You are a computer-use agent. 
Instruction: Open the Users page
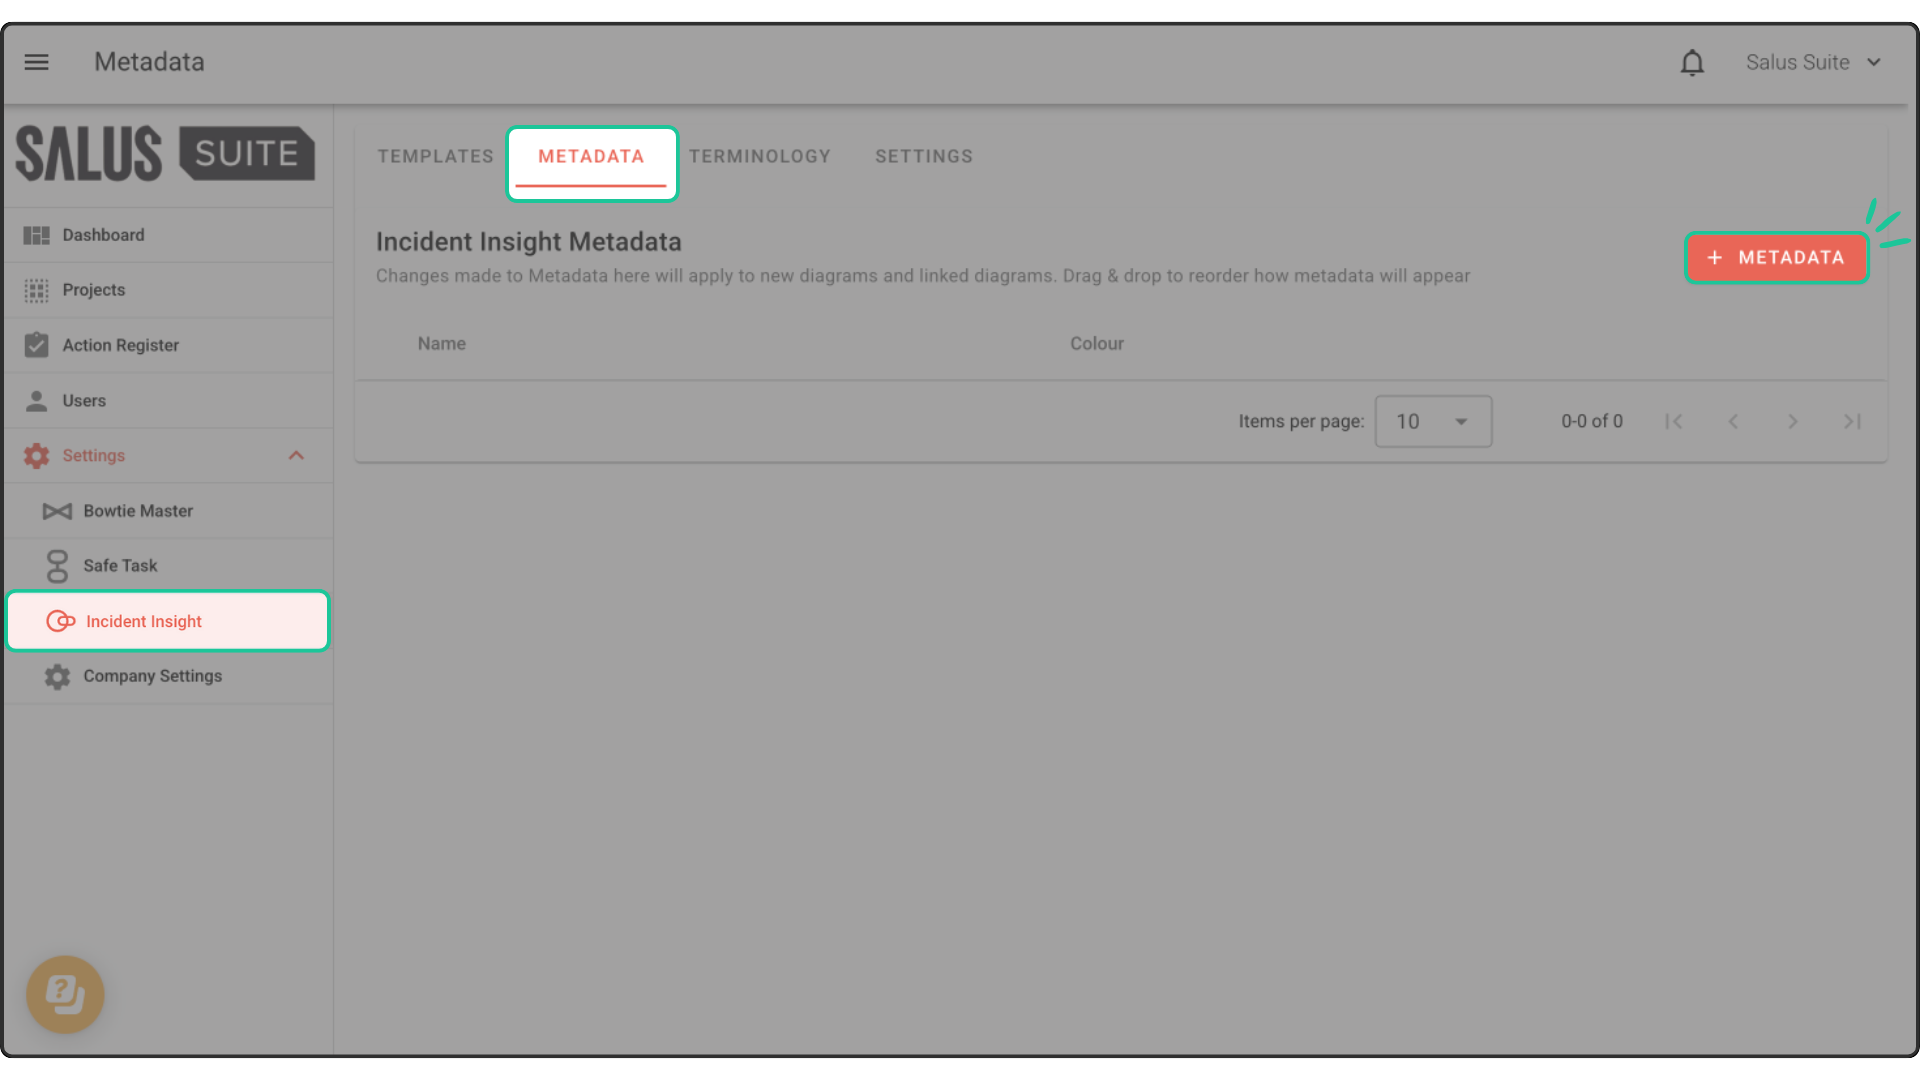pyautogui.click(x=84, y=401)
